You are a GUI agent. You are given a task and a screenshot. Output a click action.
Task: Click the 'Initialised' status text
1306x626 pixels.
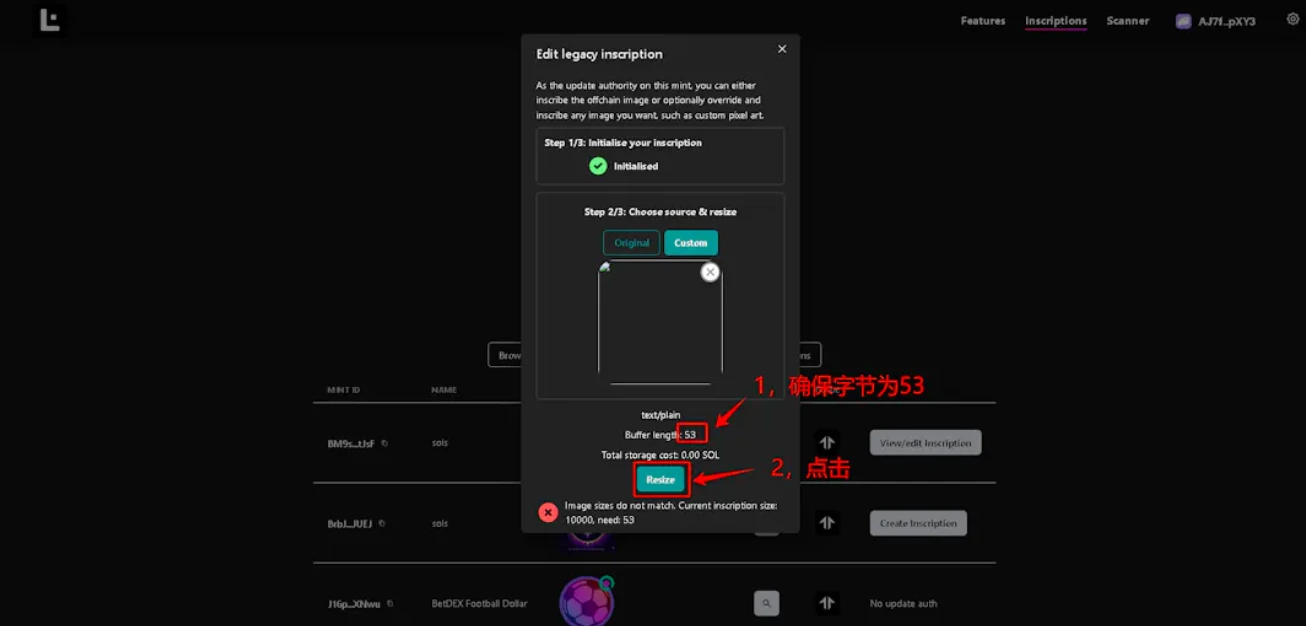(636, 166)
